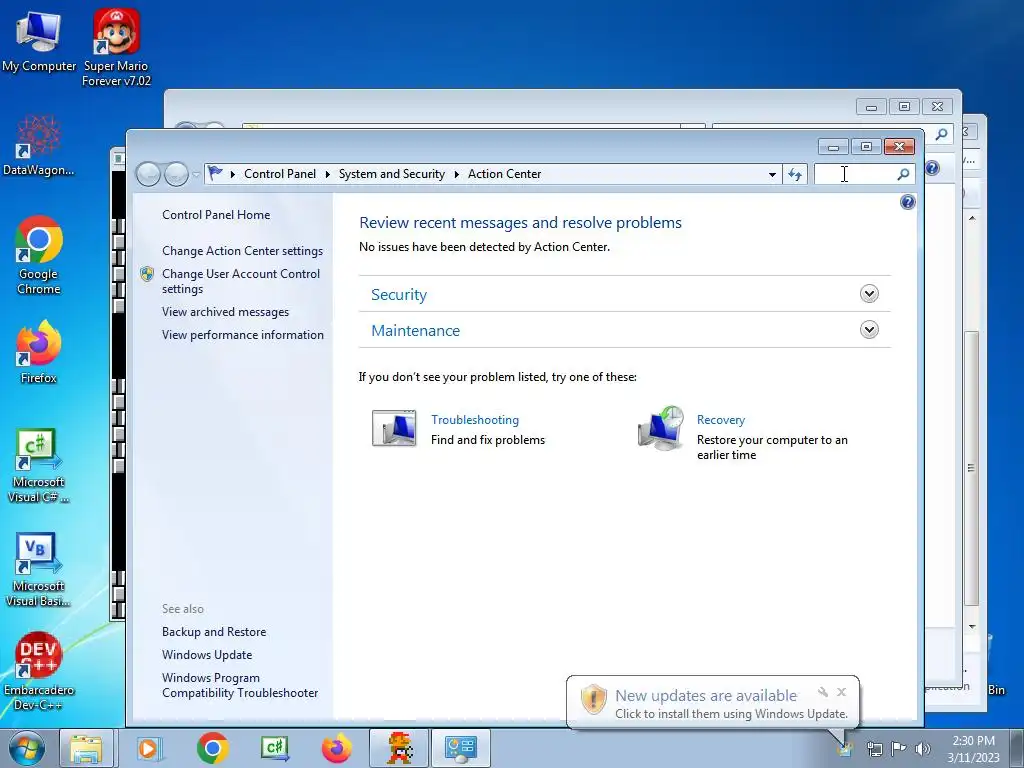
Task: Click the Forward navigation button
Action: pos(176,174)
